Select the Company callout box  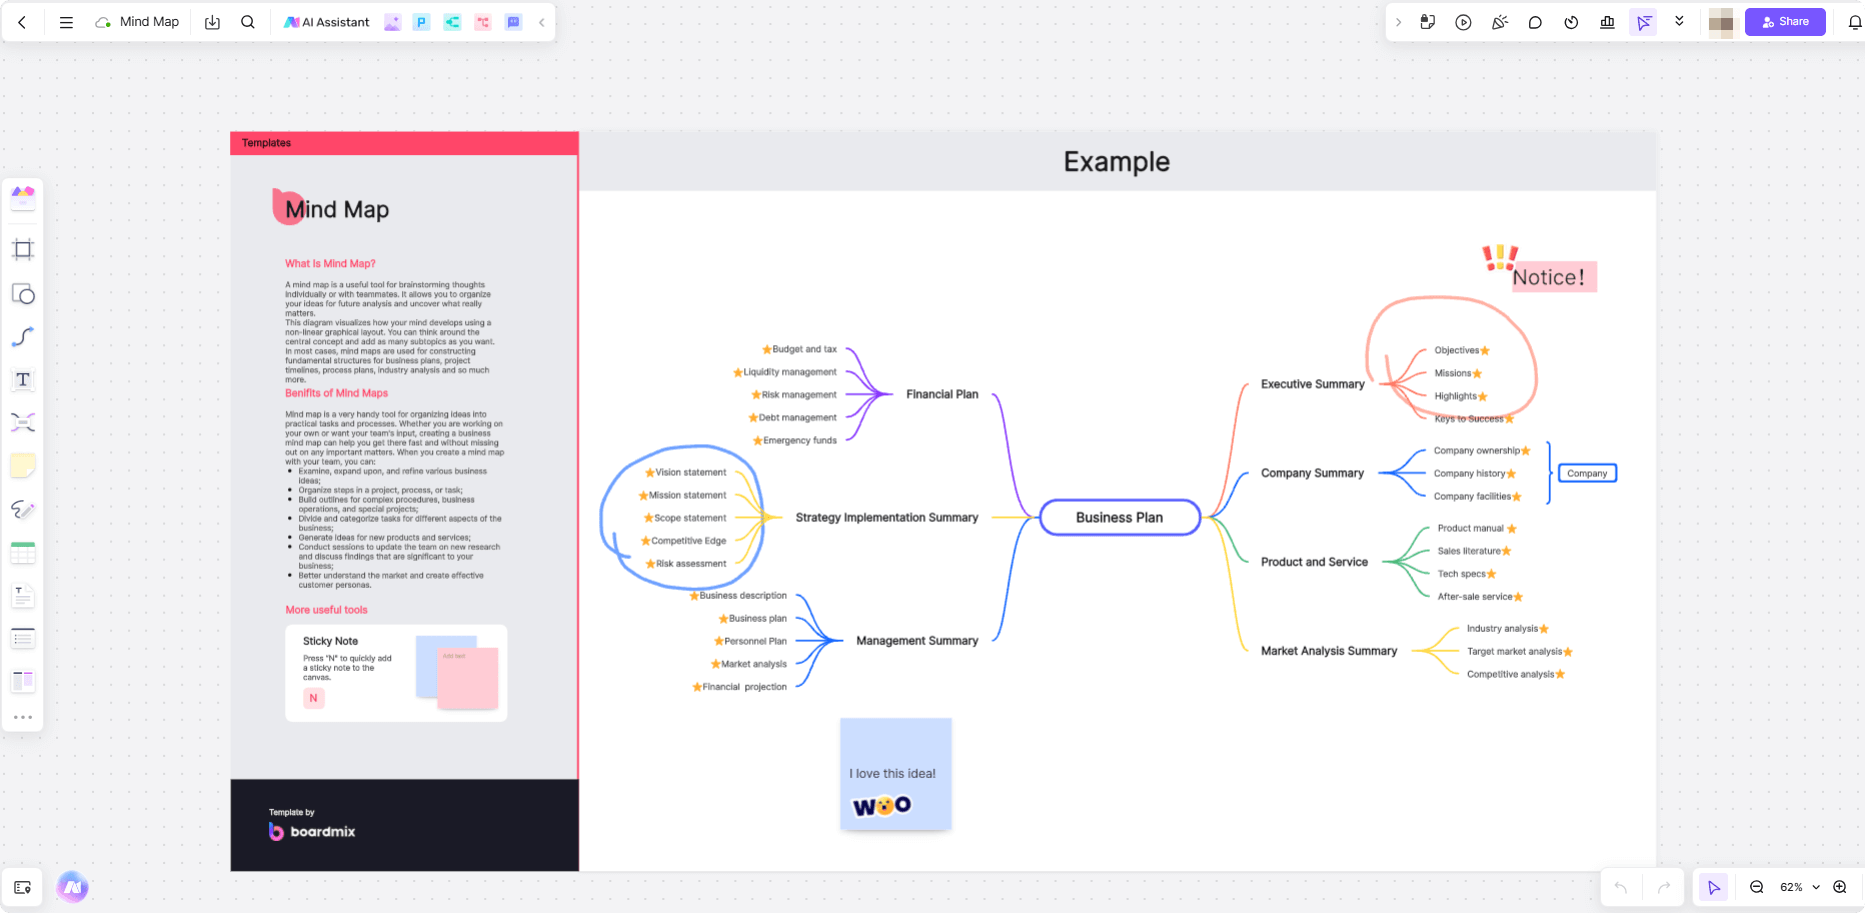[x=1587, y=473]
